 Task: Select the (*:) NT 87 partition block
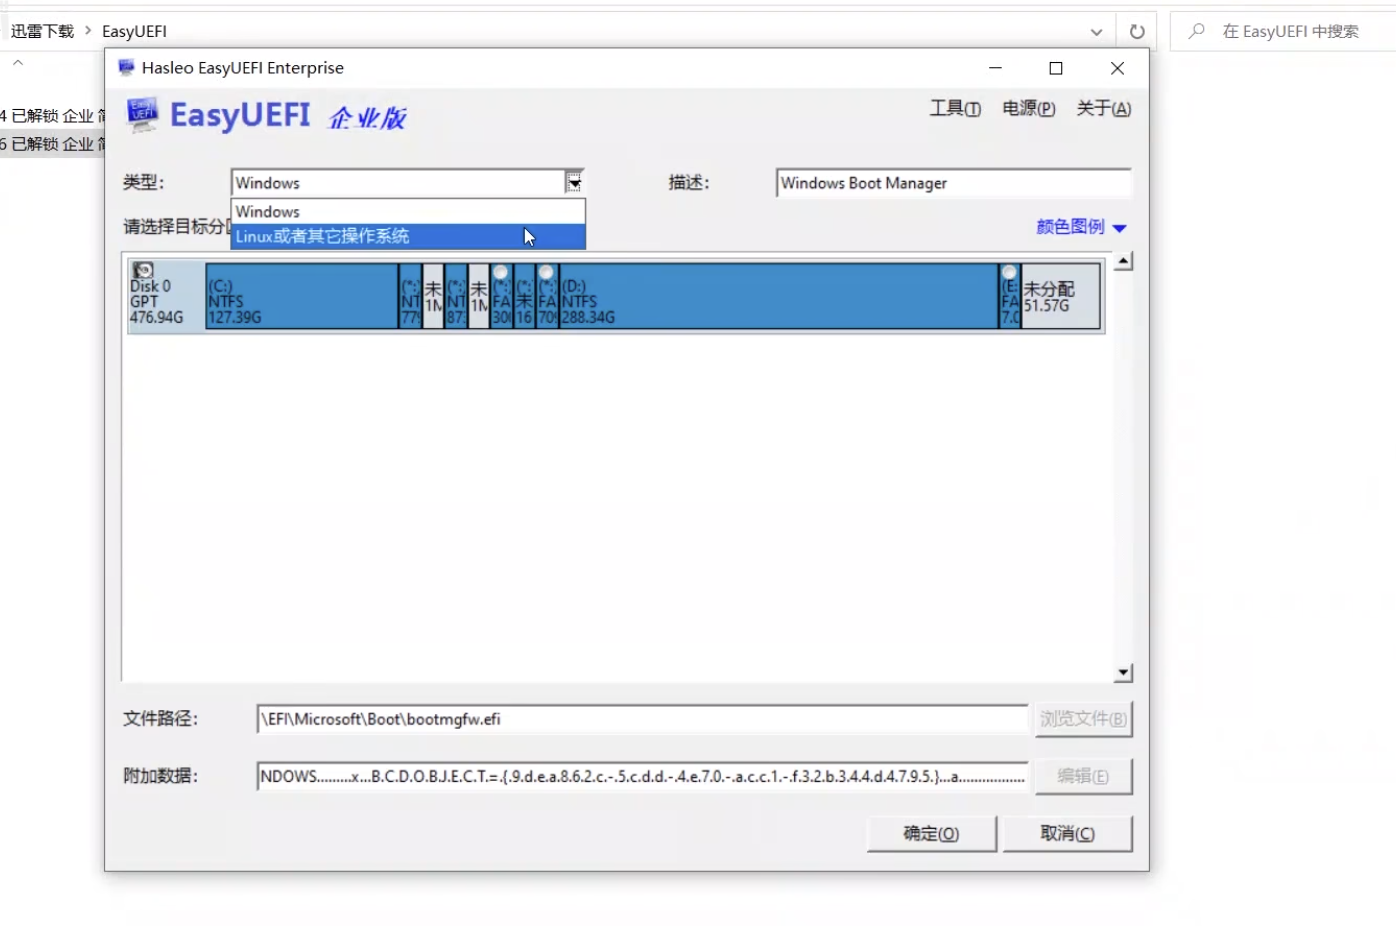coord(456,296)
